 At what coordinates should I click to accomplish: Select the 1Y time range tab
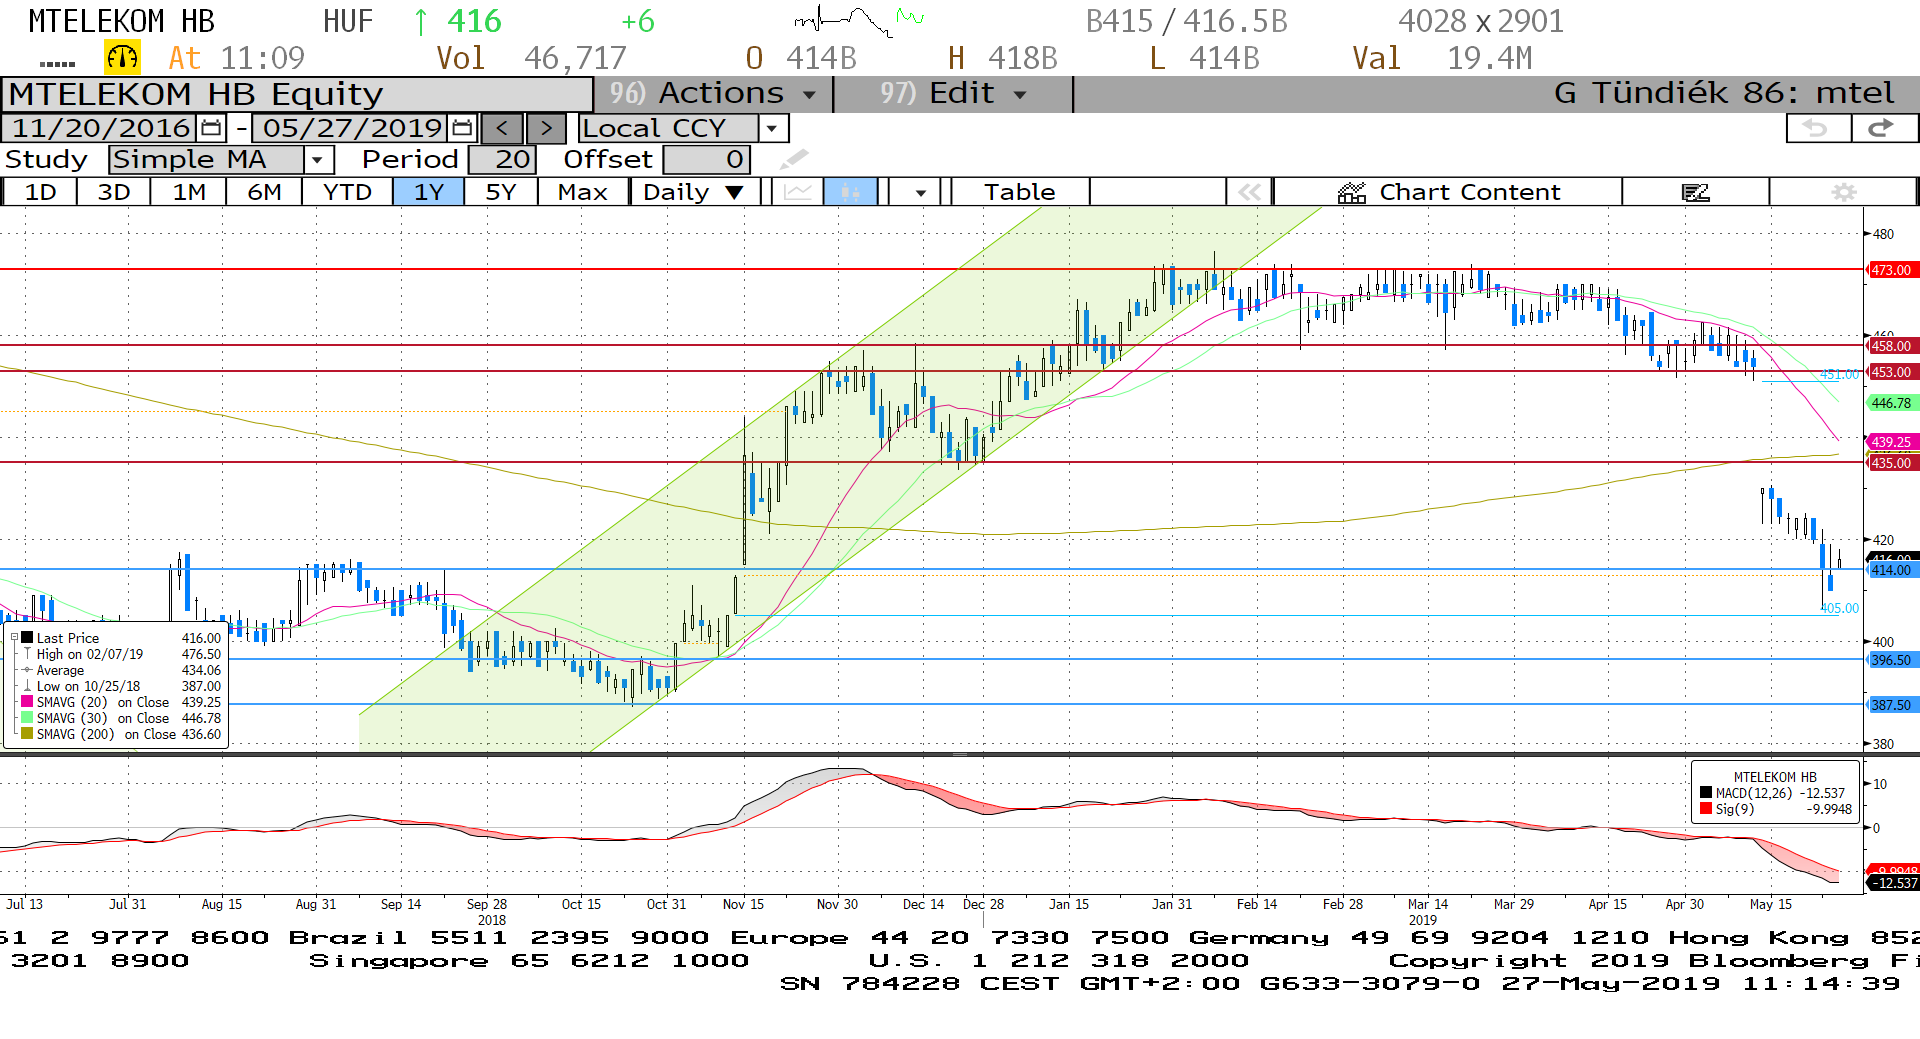429,192
